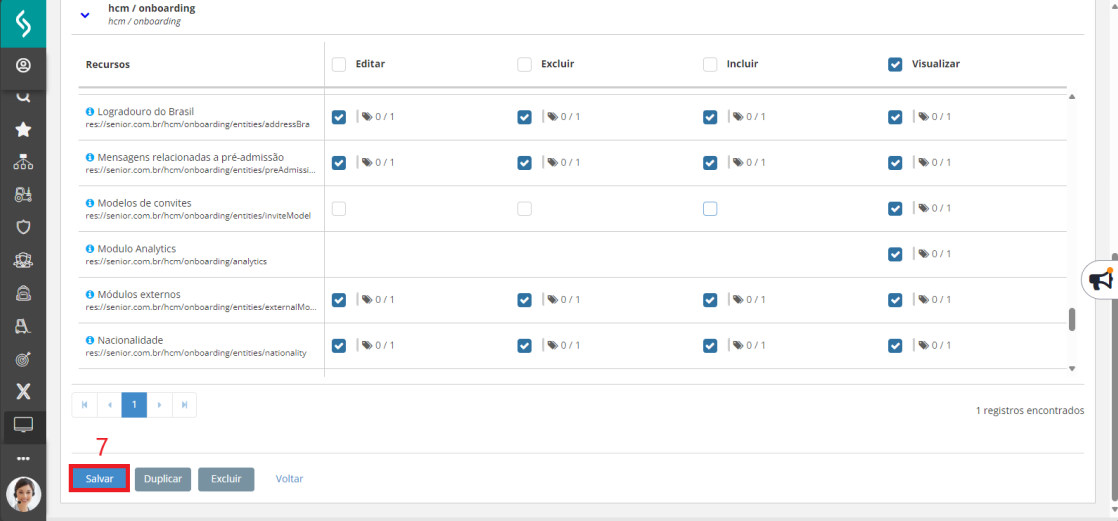Open the user profile icon in sidebar
This screenshot has width=1118, height=521.
(x=23, y=66)
